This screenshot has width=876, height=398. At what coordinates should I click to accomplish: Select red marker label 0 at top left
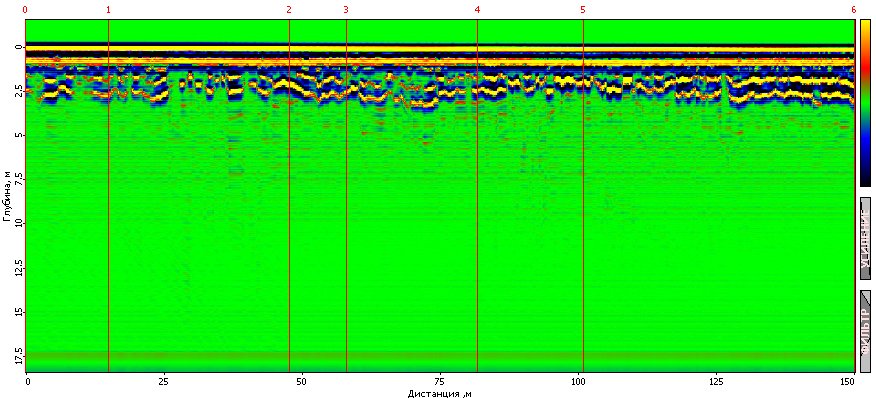[25, 10]
